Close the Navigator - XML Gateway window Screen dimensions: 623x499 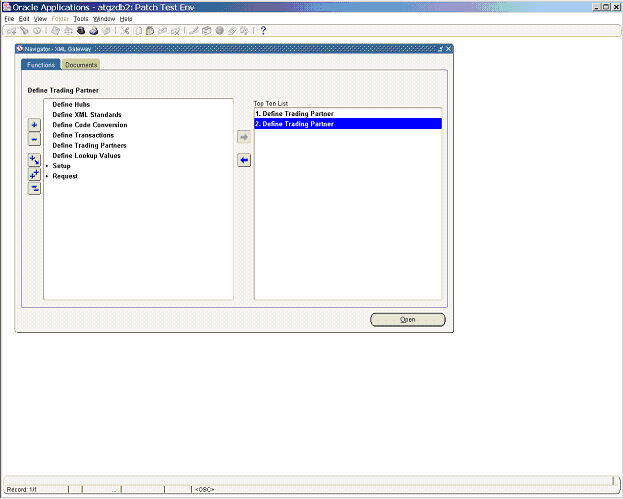pyautogui.click(x=449, y=48)
